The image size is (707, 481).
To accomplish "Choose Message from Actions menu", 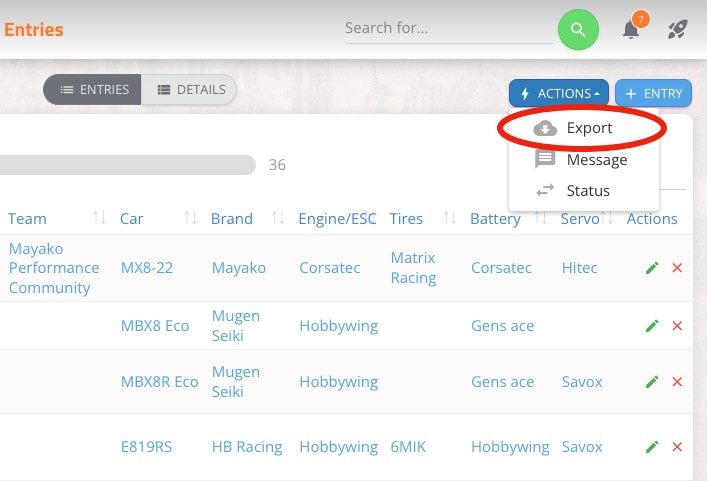I will (x=583, y=160).
